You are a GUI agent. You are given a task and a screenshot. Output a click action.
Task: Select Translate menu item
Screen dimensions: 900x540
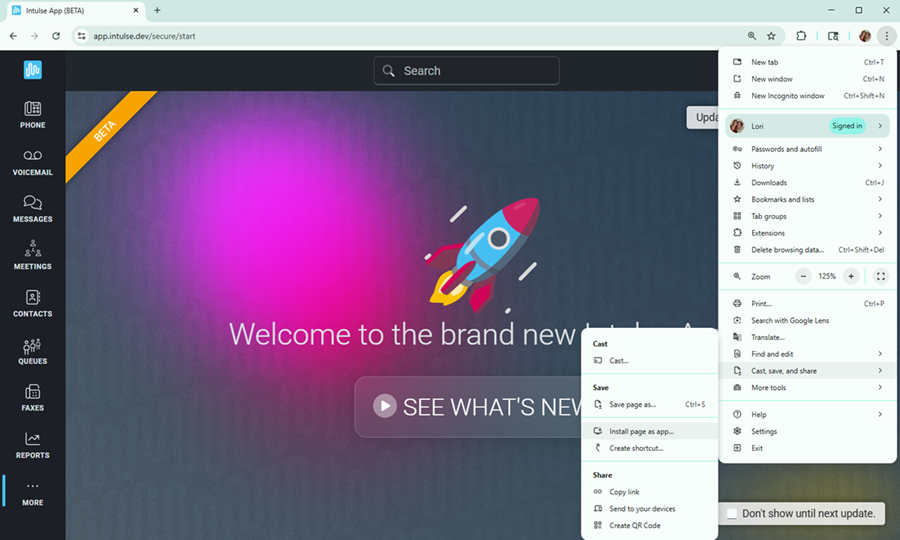click(807, 337)
